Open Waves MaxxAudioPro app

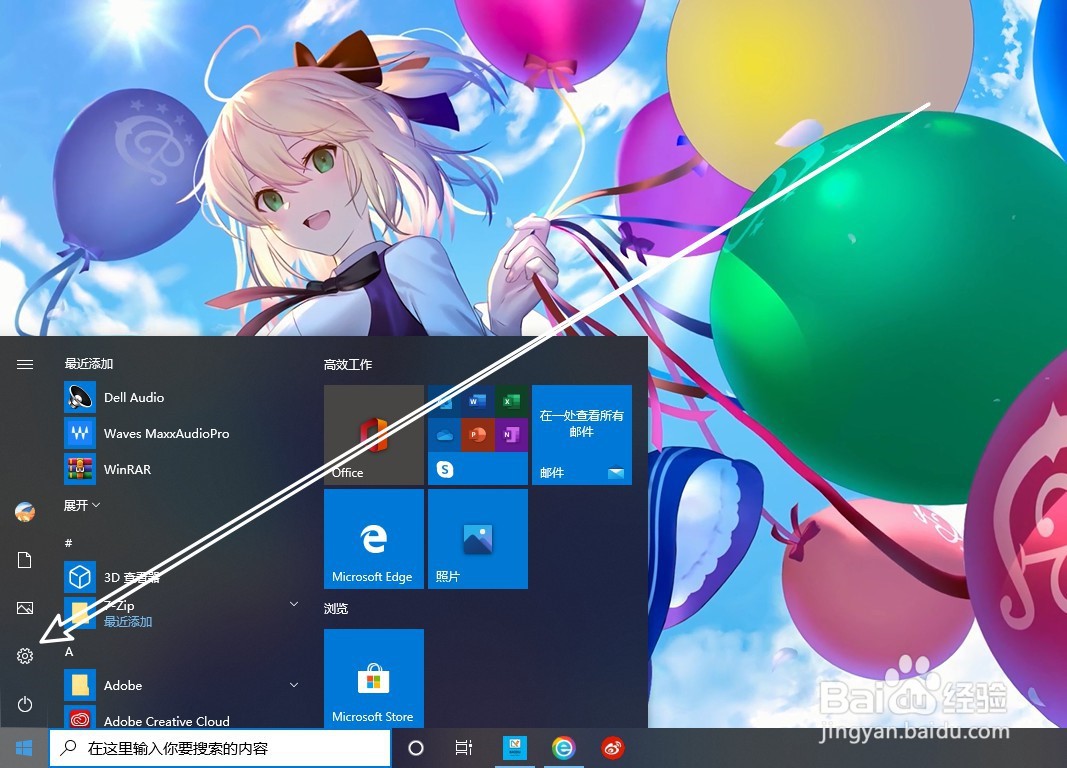(x=181, y=433)
